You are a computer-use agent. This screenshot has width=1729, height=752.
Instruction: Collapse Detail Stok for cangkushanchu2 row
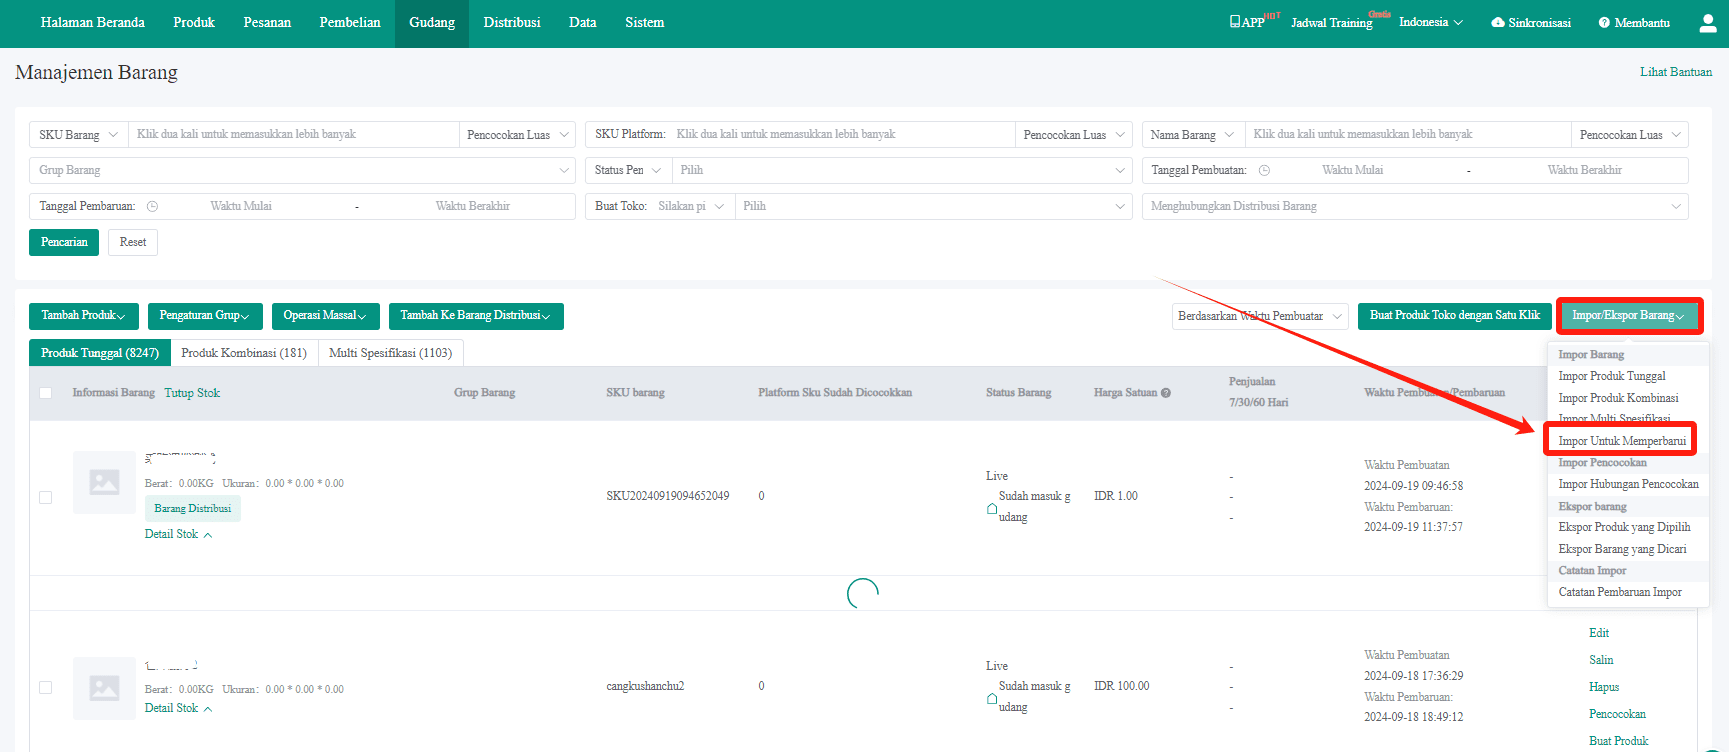[178, 708]
